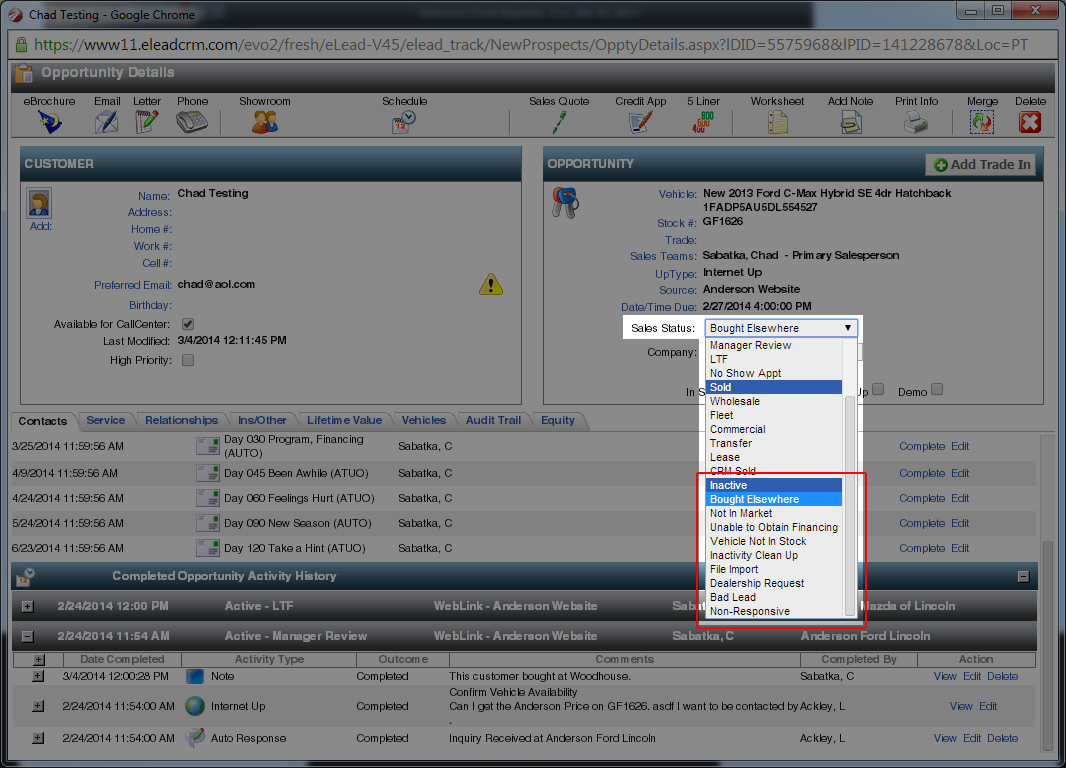
Task: Expand the Note activity row
Action: coord(38,676)
